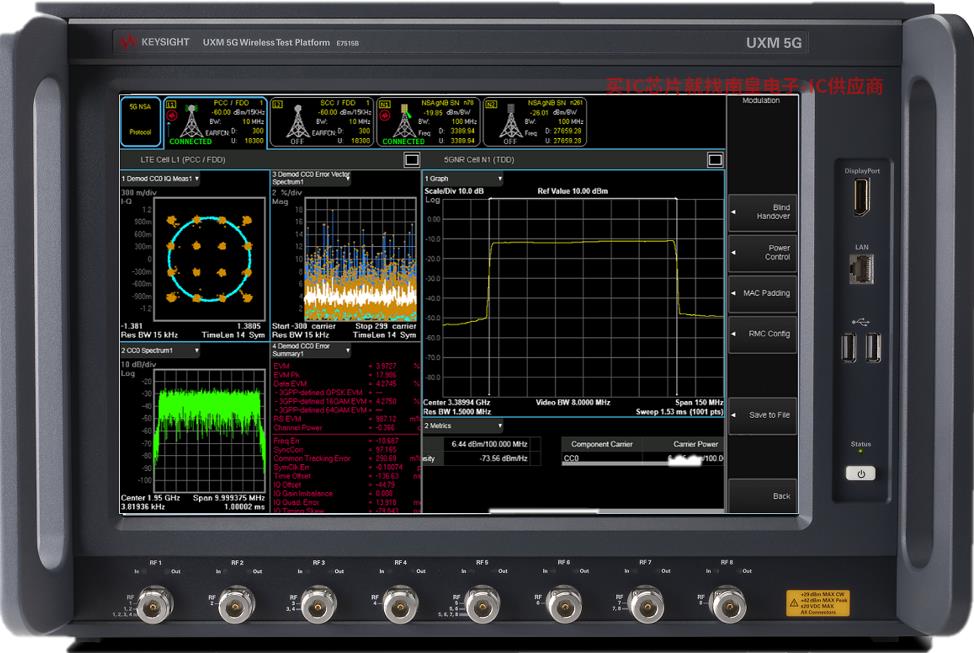The image size is (974, 653).
Task: Open the 2 Metrics dropdown
Action: (x=463, y=426)
